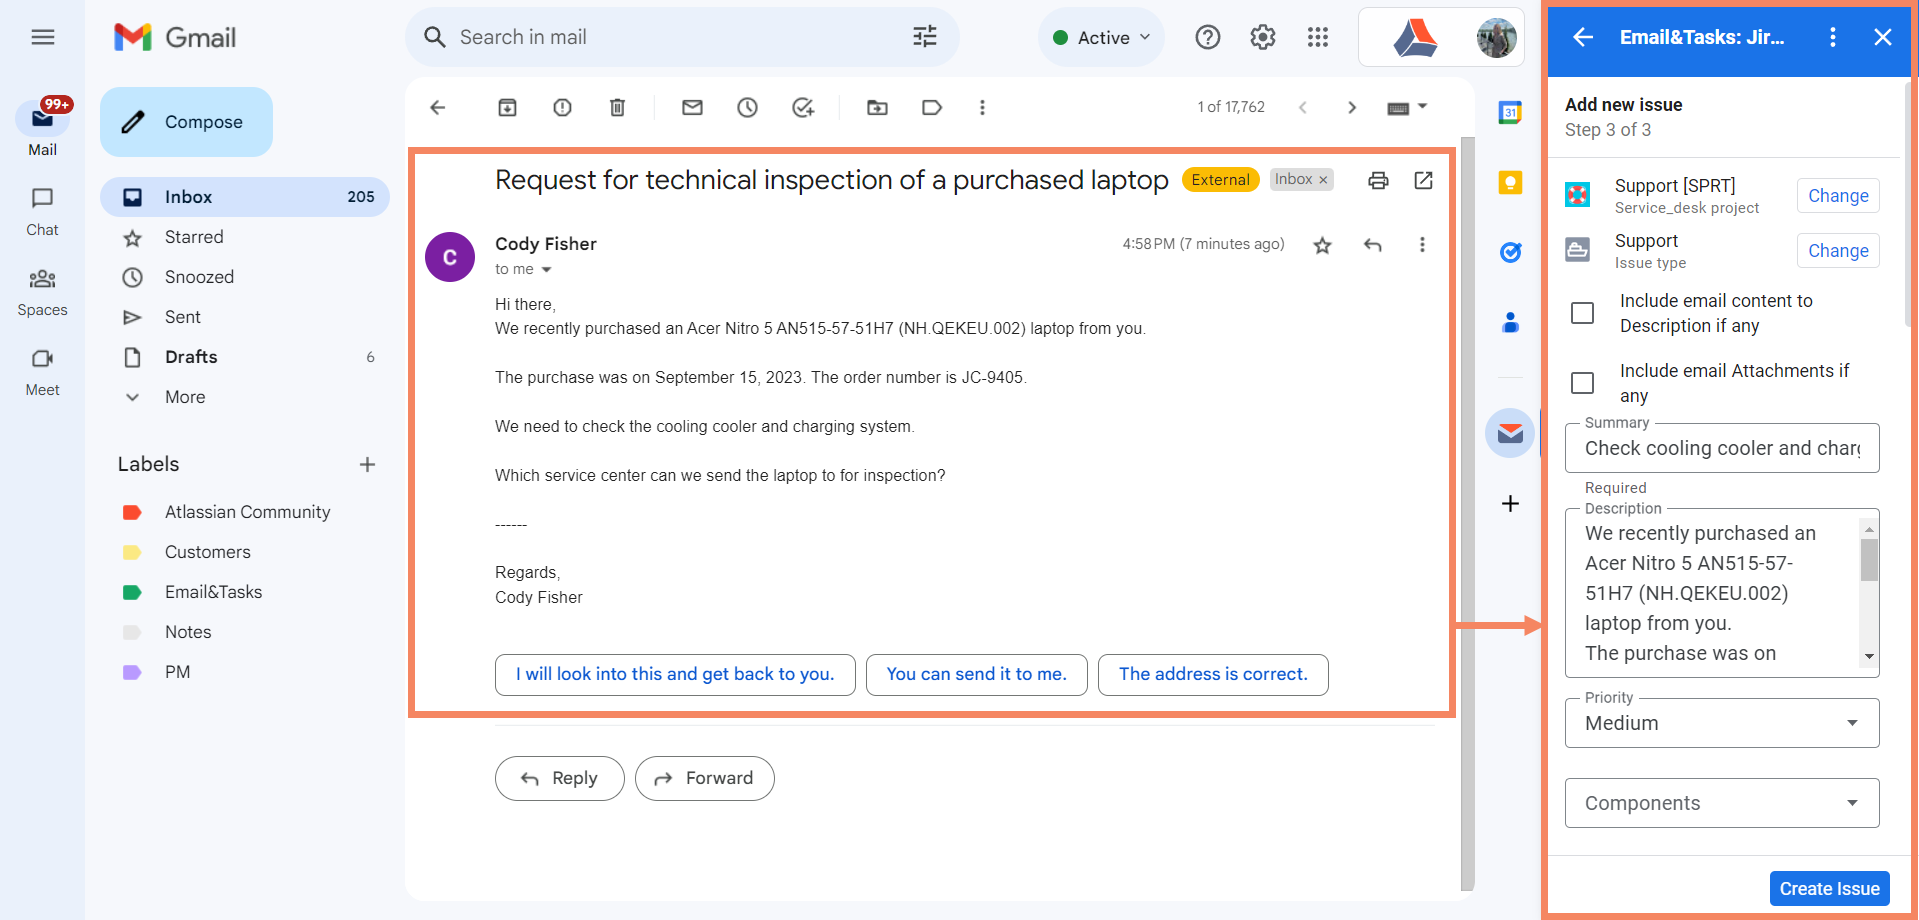Expand the Components dropdown
This screenshot has width=1919, height=920.
pos(1721,802)
